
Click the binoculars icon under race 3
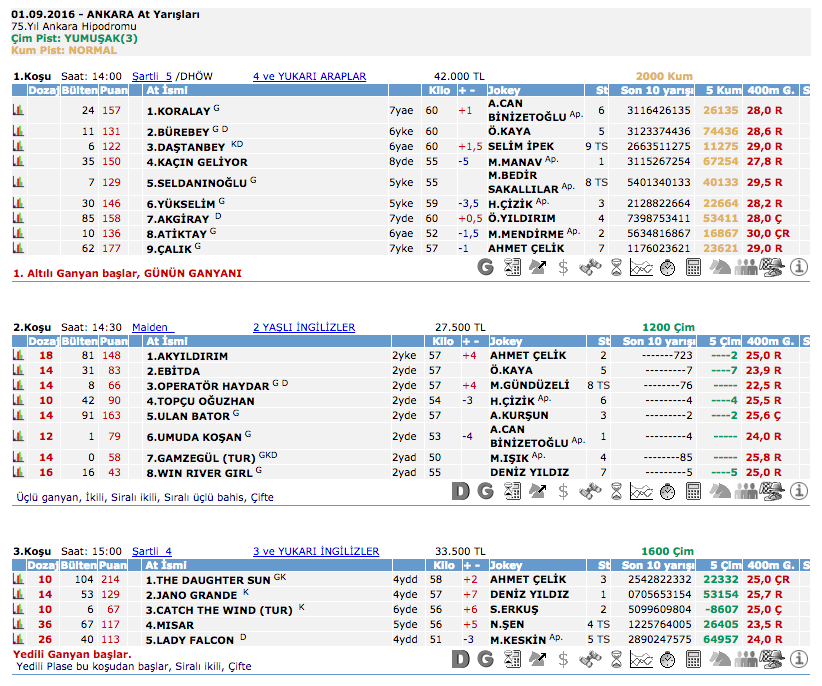[590, 659]
